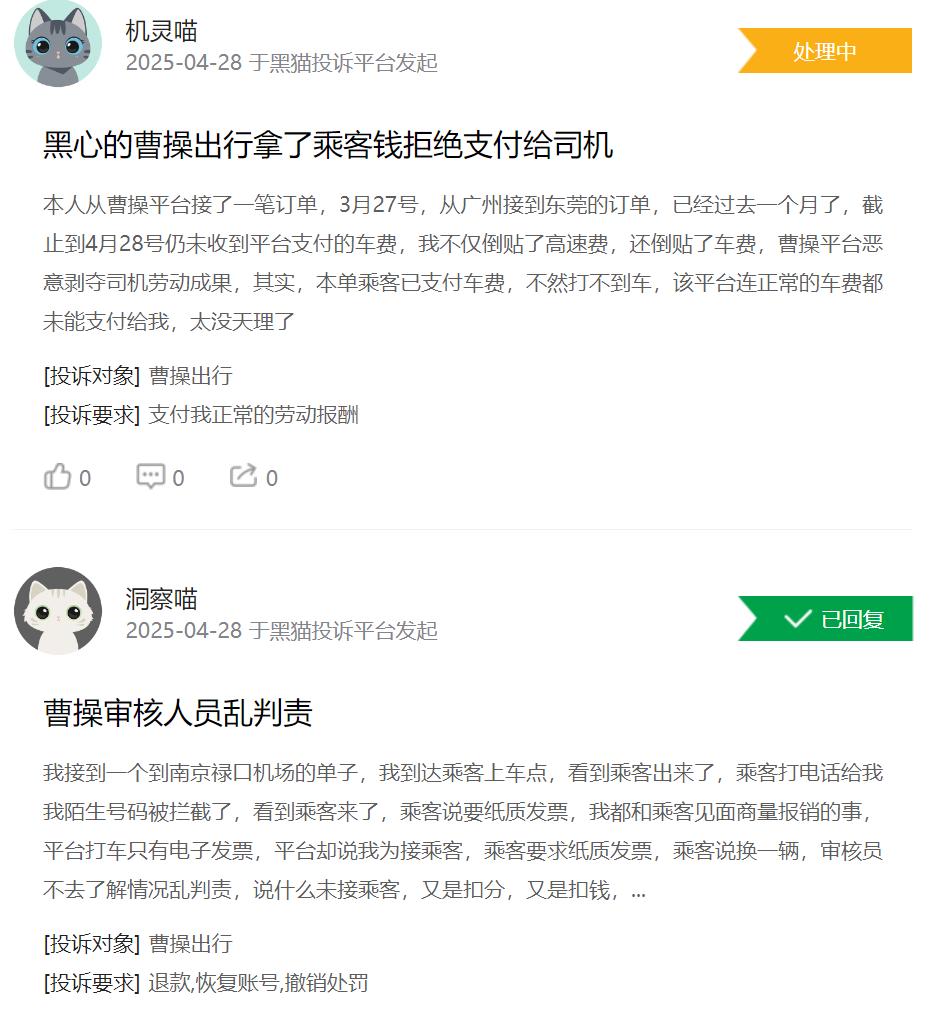Click first post body text about 广州接到东莞
Image resolution: width=933 pixels, height=1013 pixels.
point(463,263)
